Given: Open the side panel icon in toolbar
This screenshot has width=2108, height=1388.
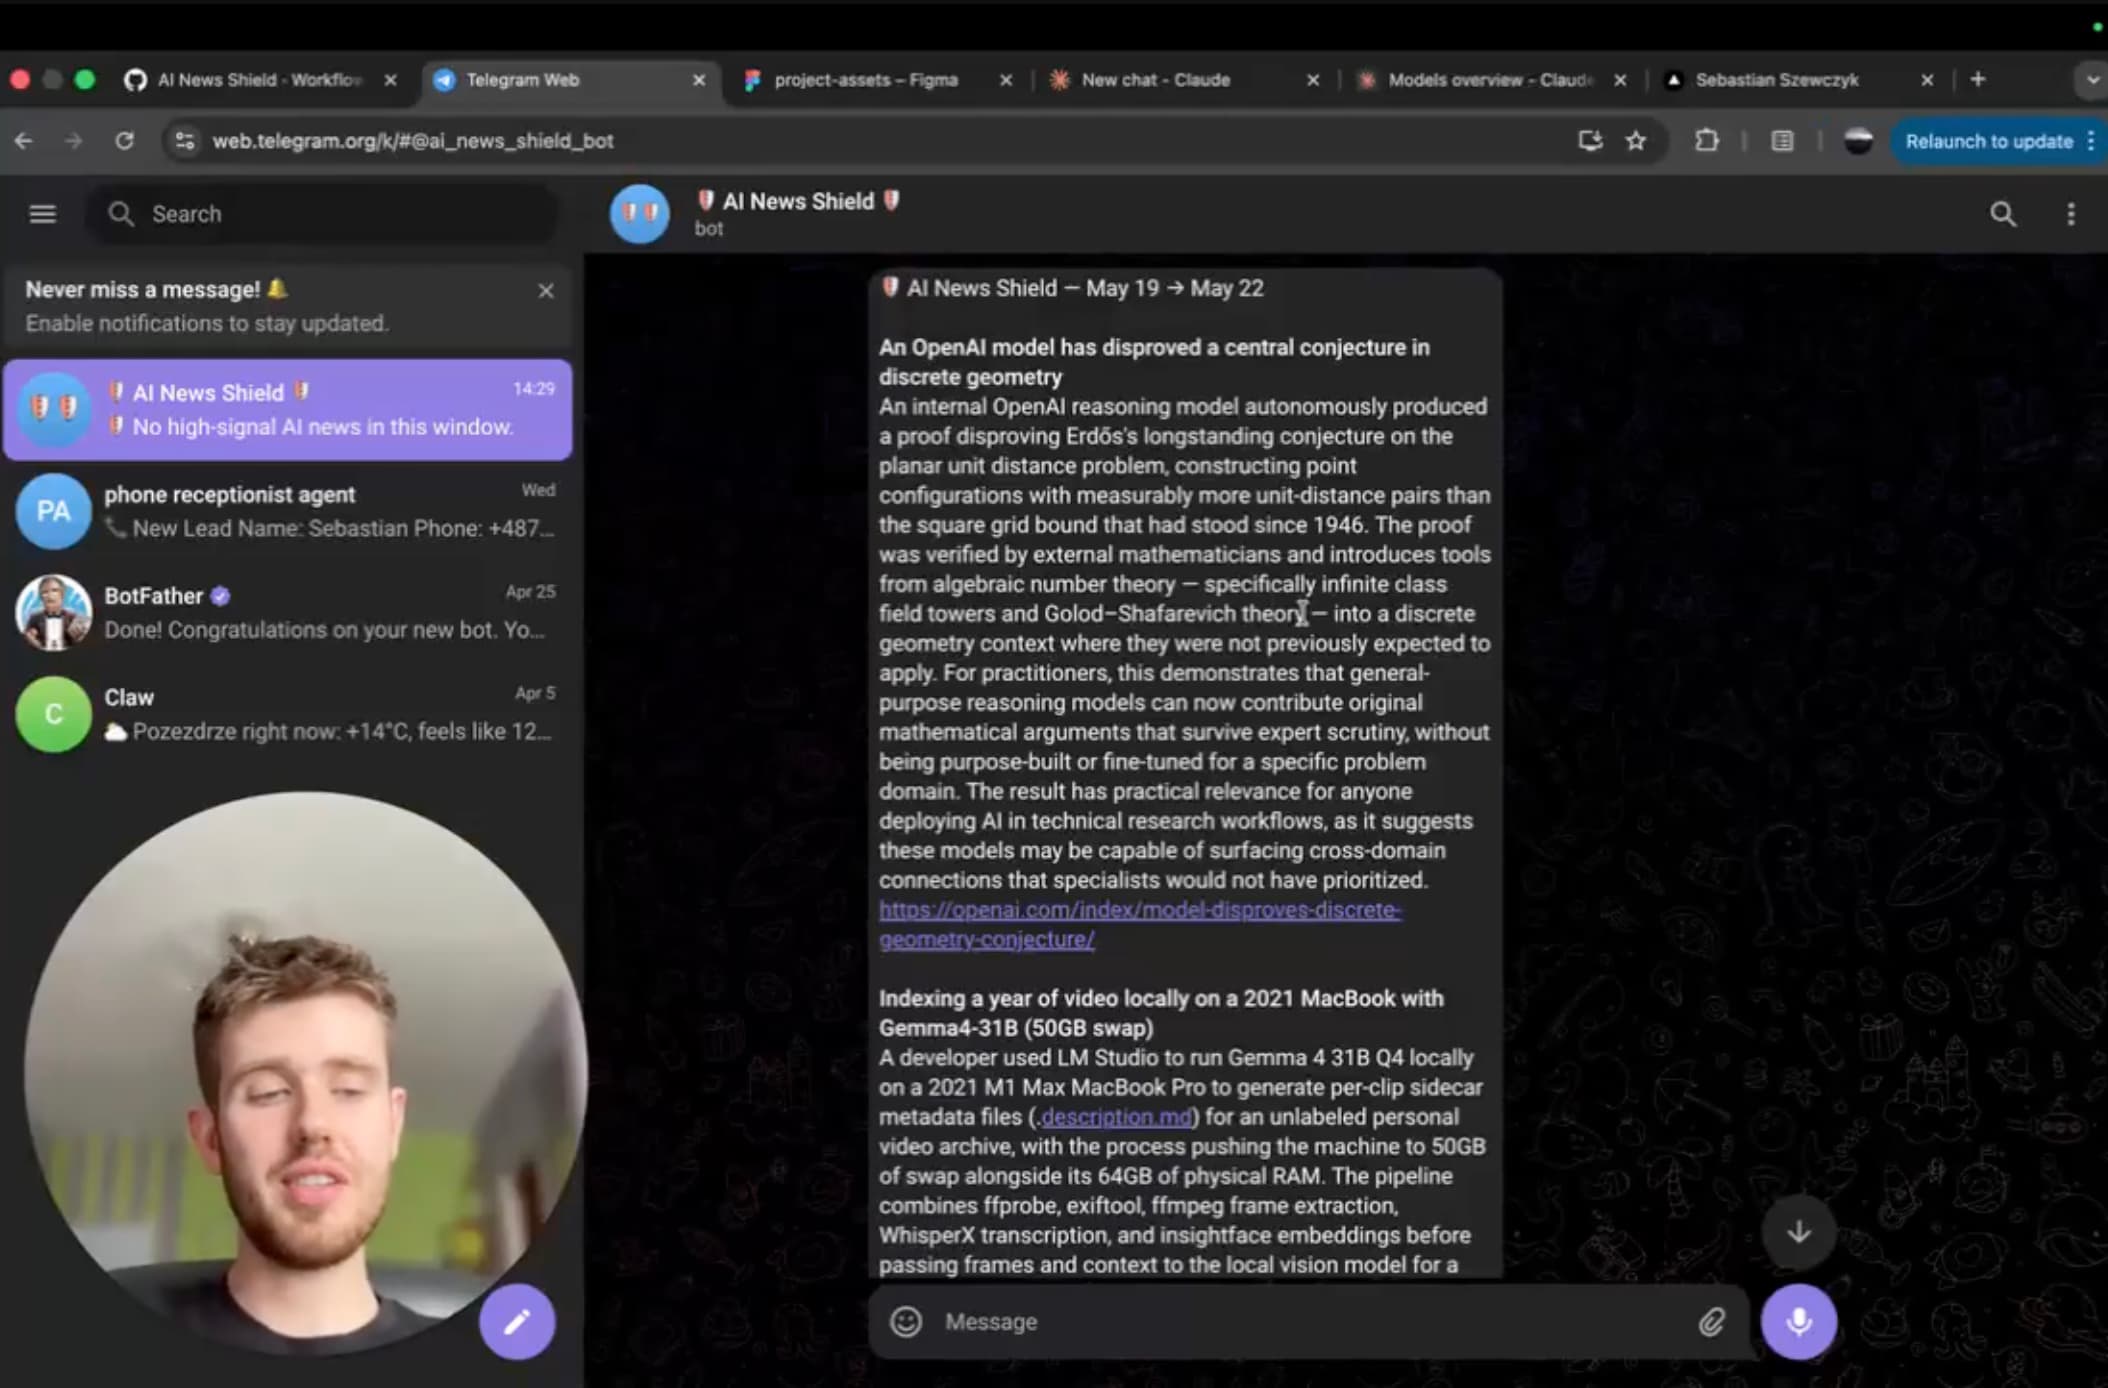Looking at the screenshot, I should click(x=1782, y=141).
